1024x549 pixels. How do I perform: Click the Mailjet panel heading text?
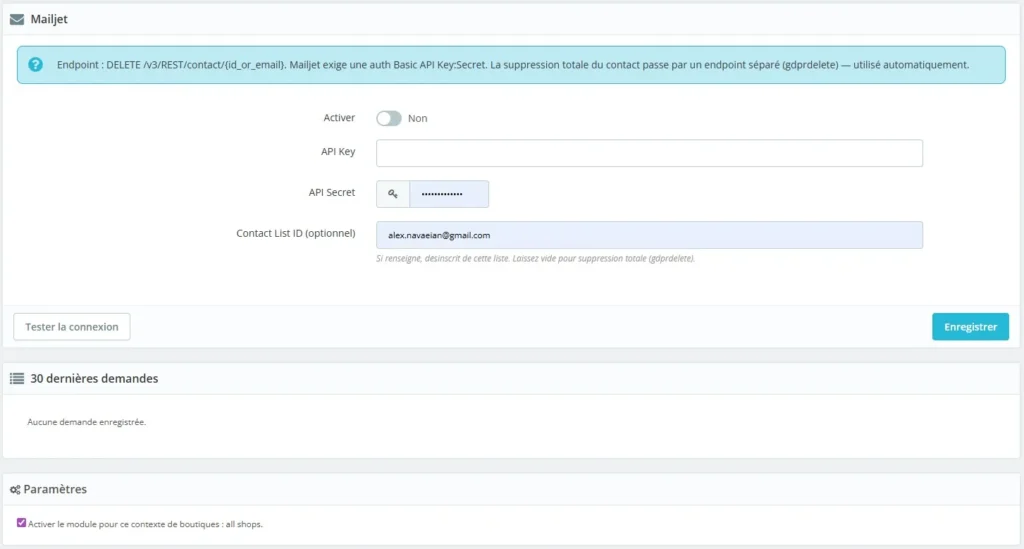(x=49, y=20)
